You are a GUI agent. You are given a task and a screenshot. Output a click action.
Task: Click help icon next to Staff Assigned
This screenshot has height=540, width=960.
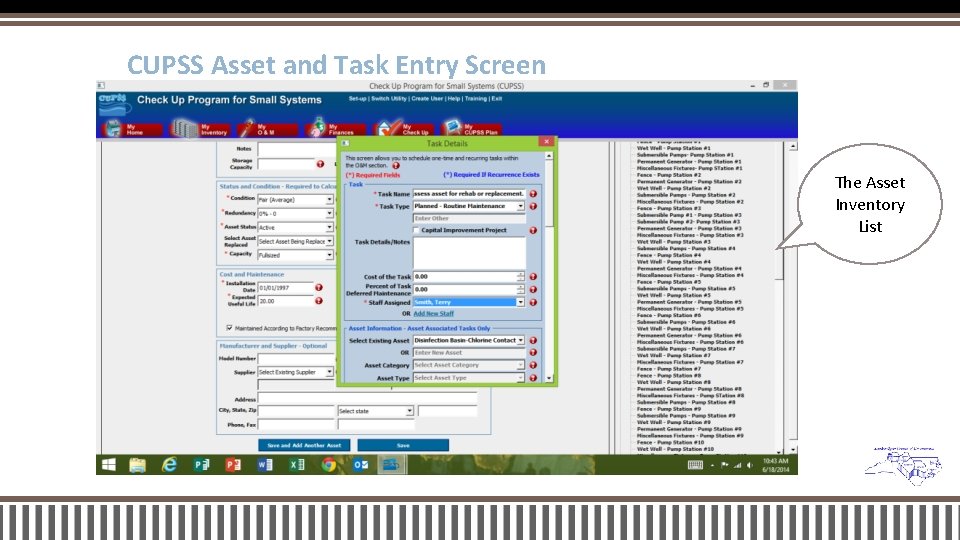click(533, 302)
